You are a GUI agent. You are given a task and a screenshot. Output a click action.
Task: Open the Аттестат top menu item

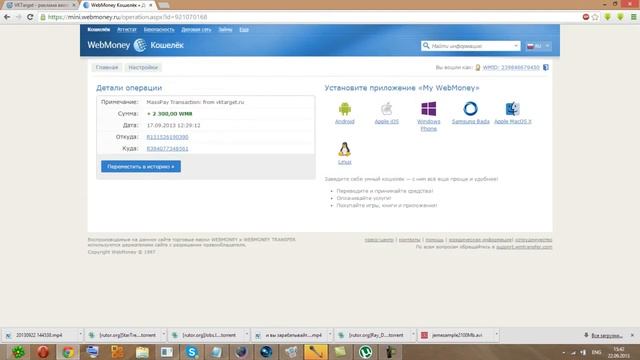point(127,29)
